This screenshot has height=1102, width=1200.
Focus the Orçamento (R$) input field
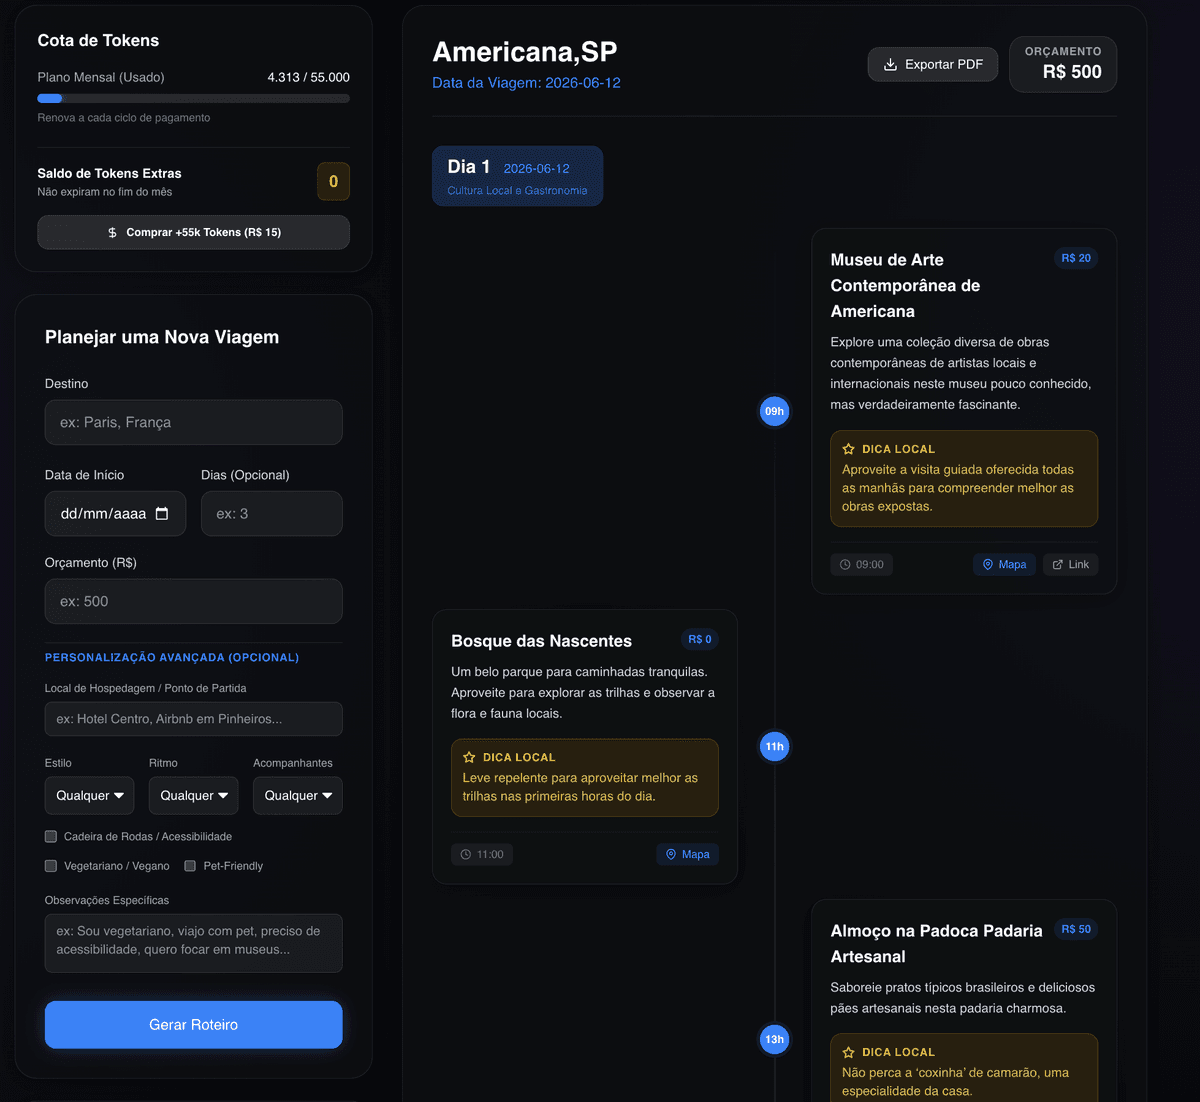click(194, 602)
